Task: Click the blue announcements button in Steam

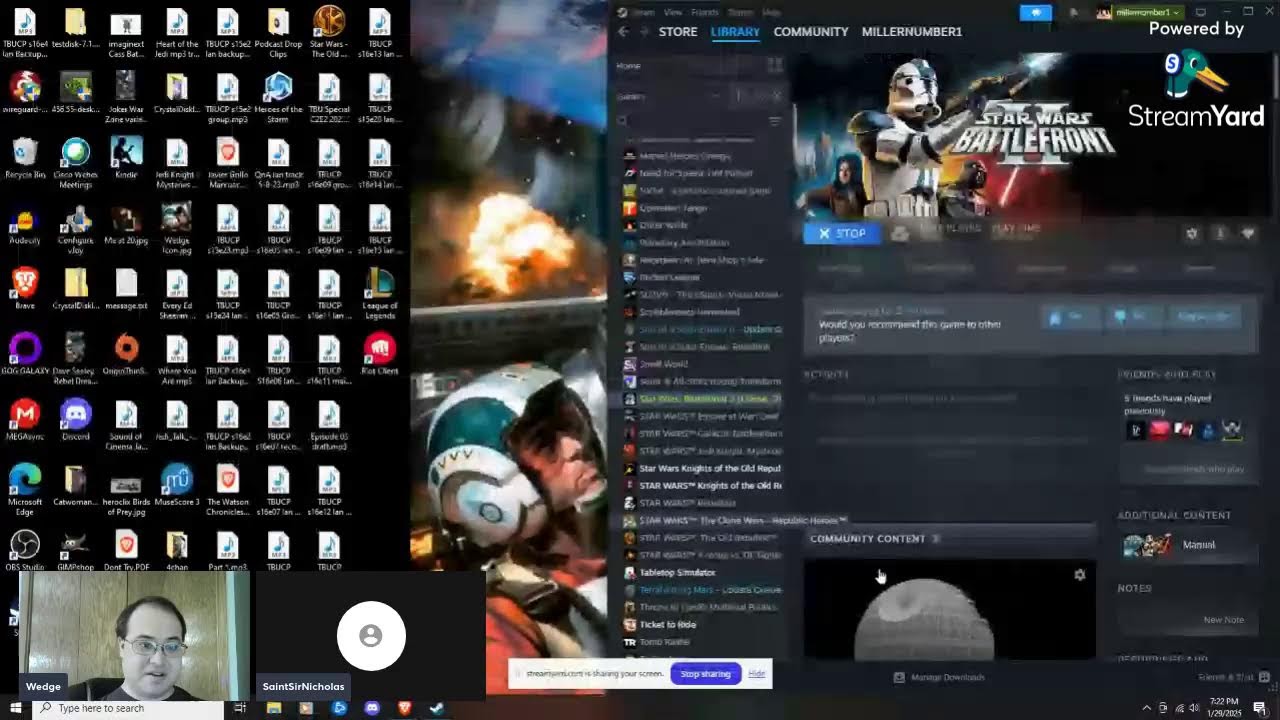Action: tap(1035, 12)
